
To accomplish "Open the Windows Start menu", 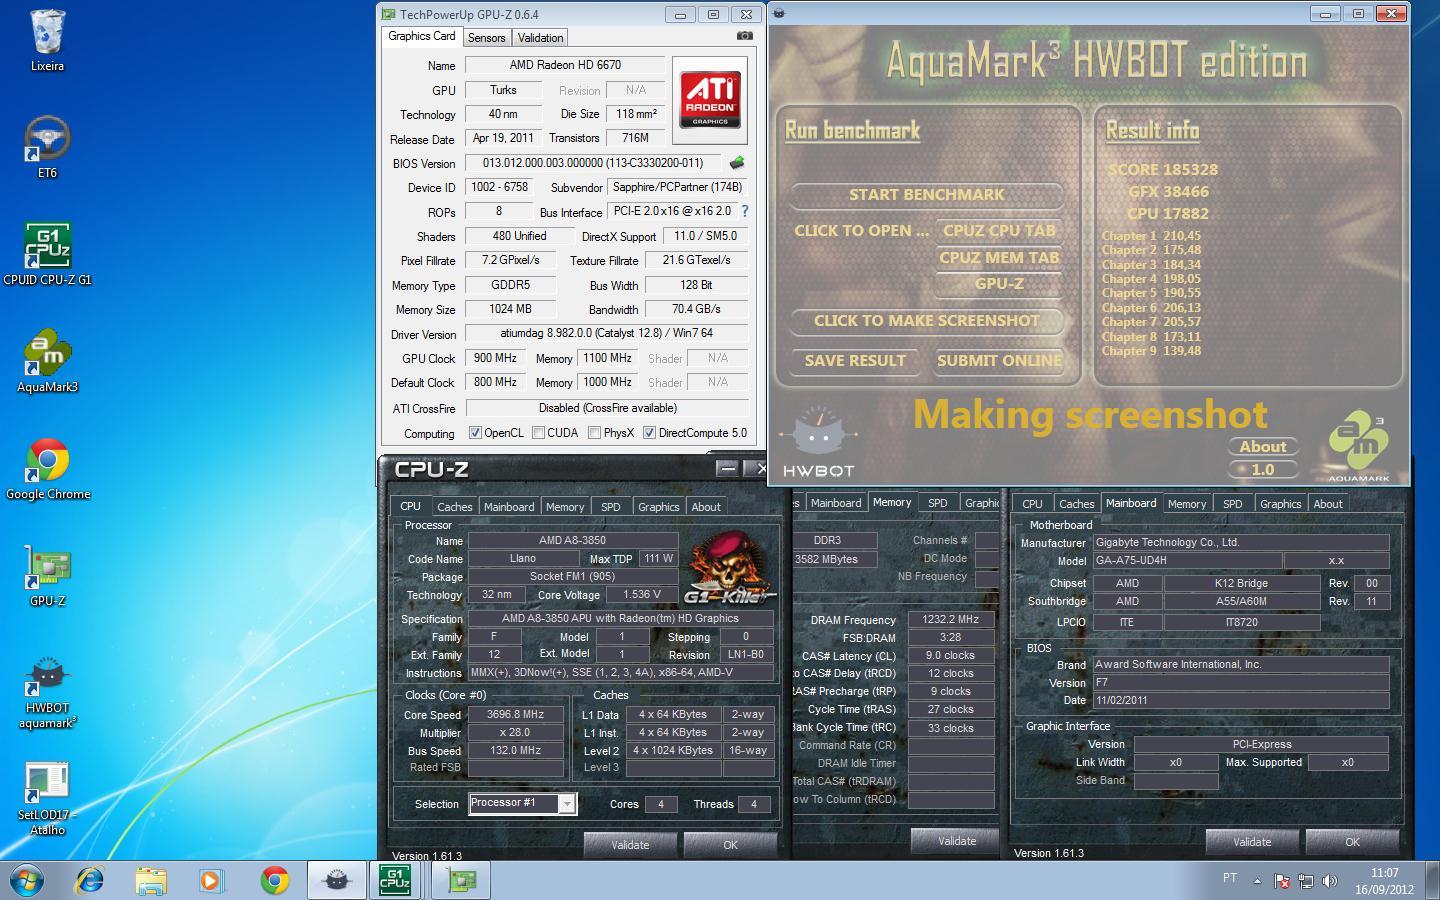I will tap(27, 880).
